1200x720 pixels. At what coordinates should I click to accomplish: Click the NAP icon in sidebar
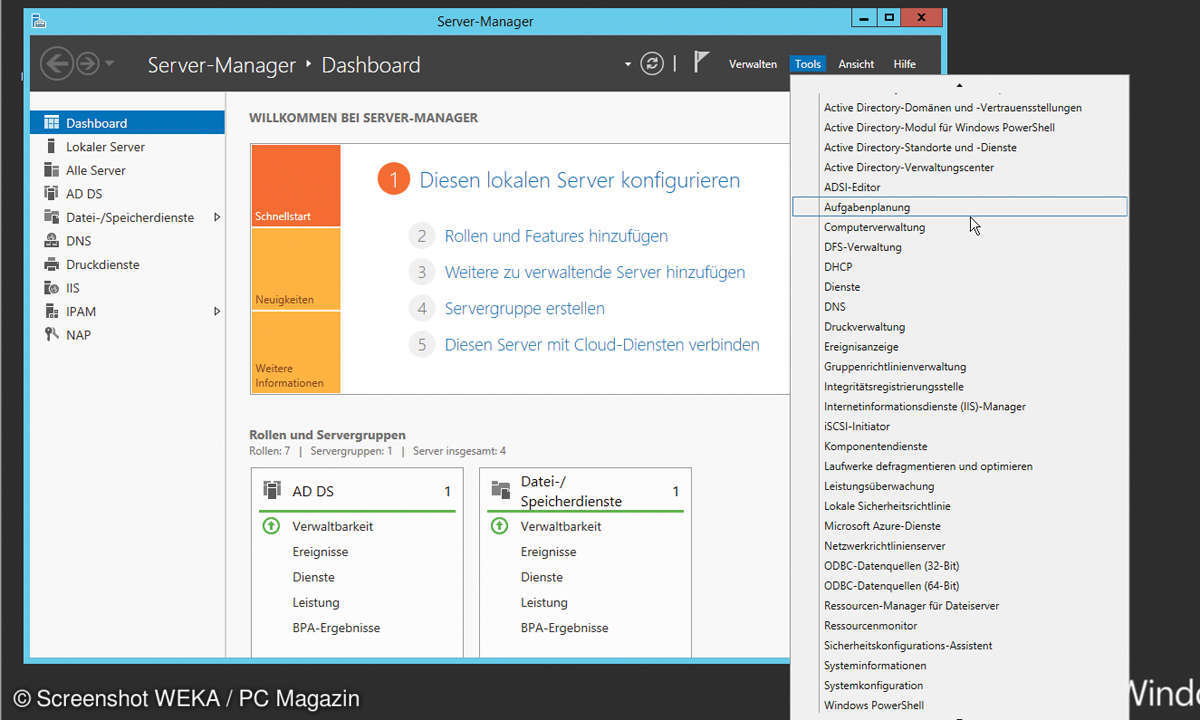pos(52,334)
